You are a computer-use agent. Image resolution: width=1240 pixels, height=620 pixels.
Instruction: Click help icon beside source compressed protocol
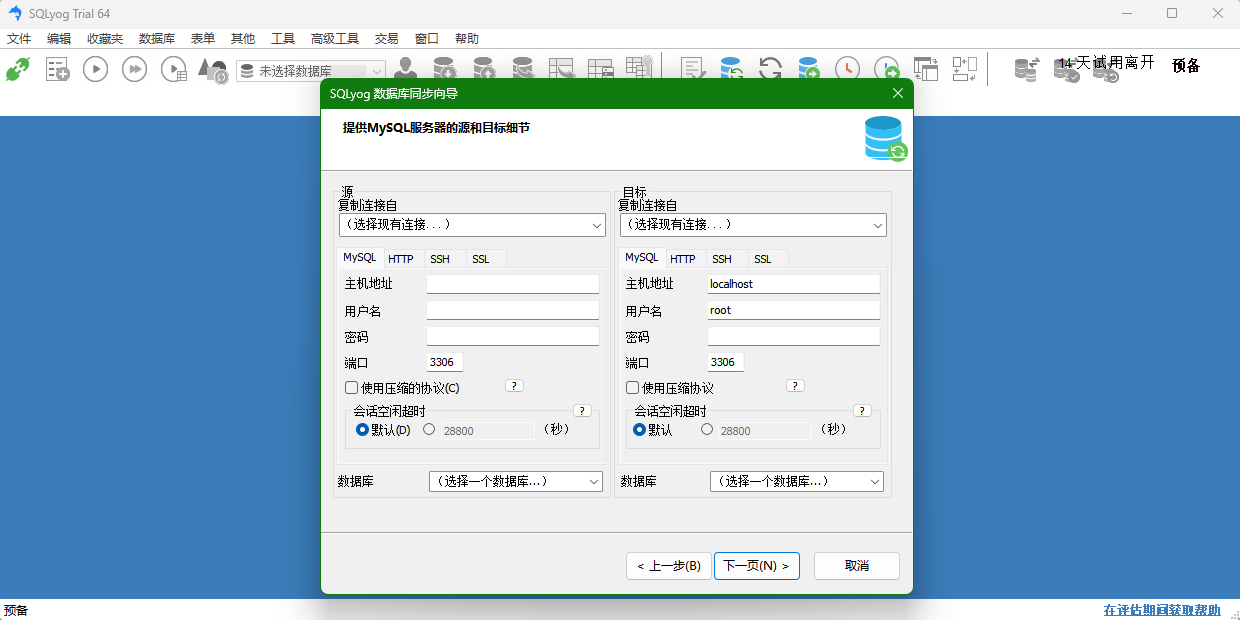point(514,386)
